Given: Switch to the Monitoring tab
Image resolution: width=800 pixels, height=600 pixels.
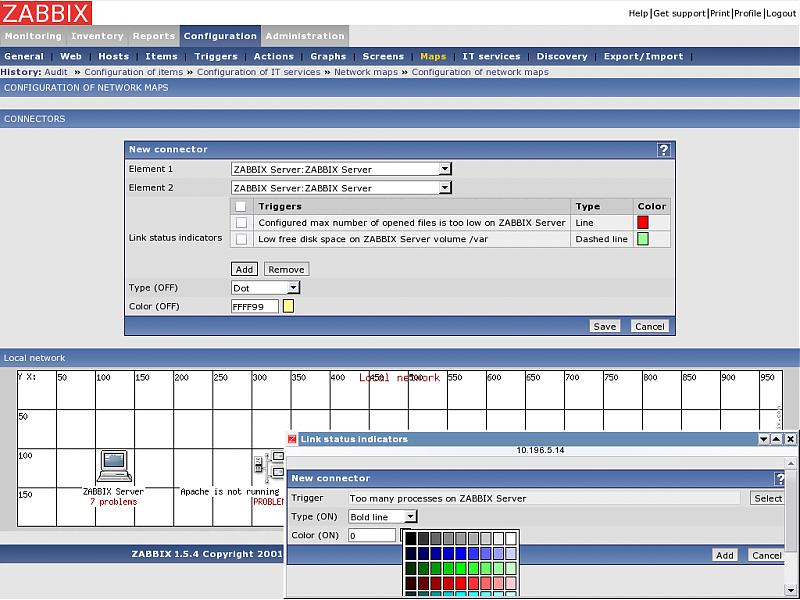Looking at the screenshot, I should coord(33,36).
